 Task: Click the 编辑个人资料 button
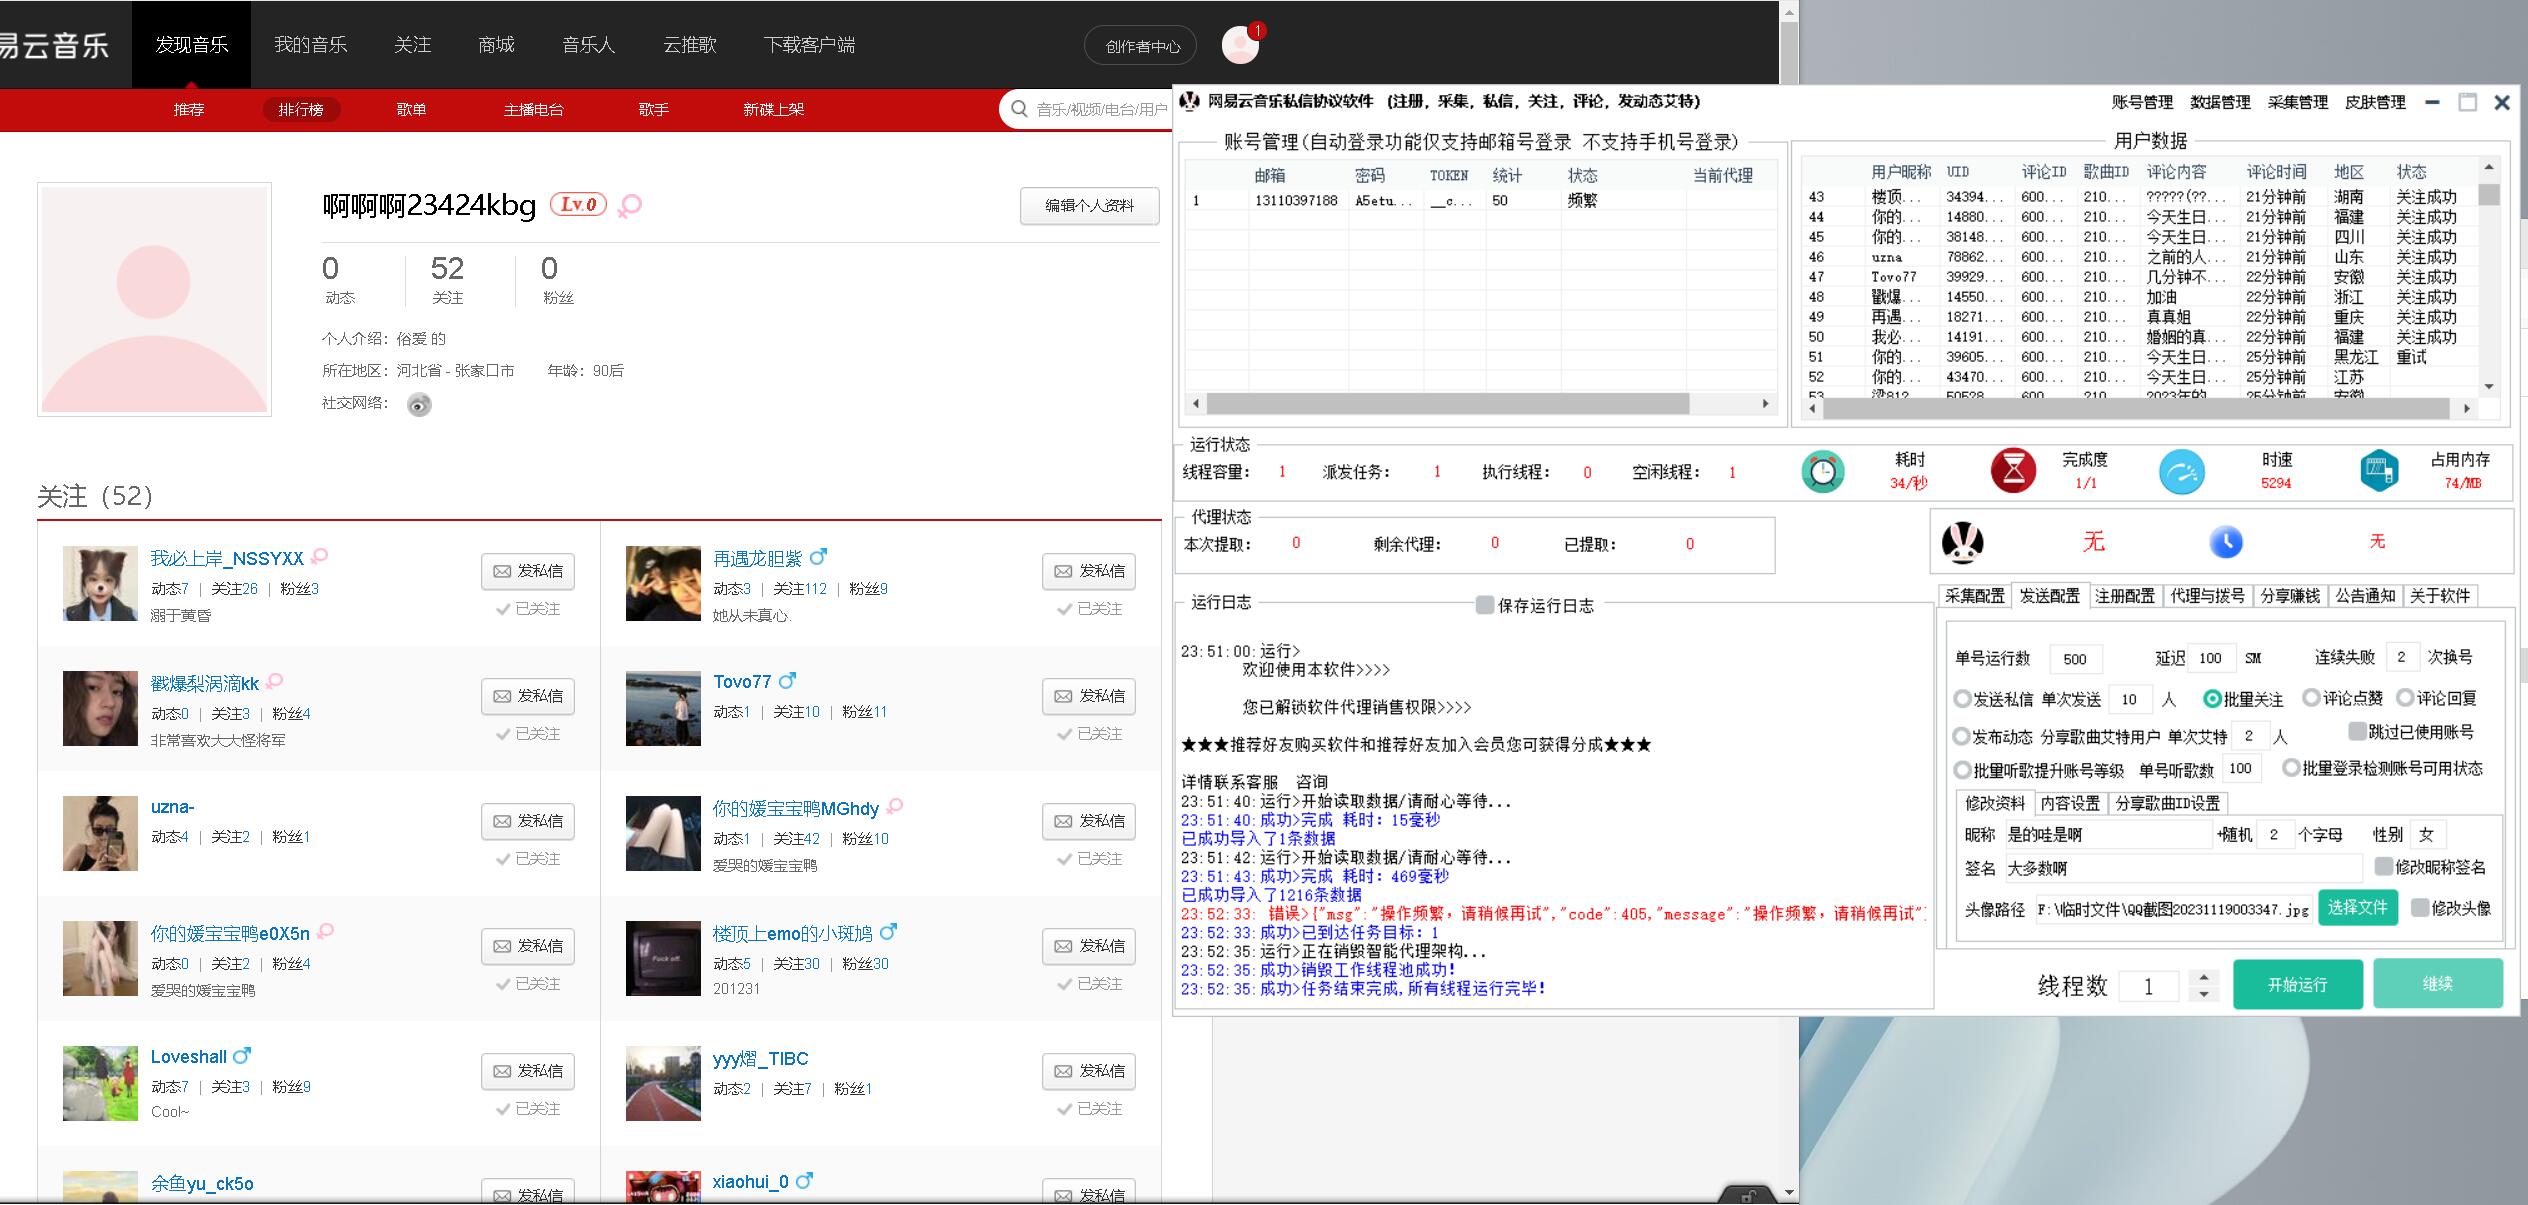(1089, 205)
